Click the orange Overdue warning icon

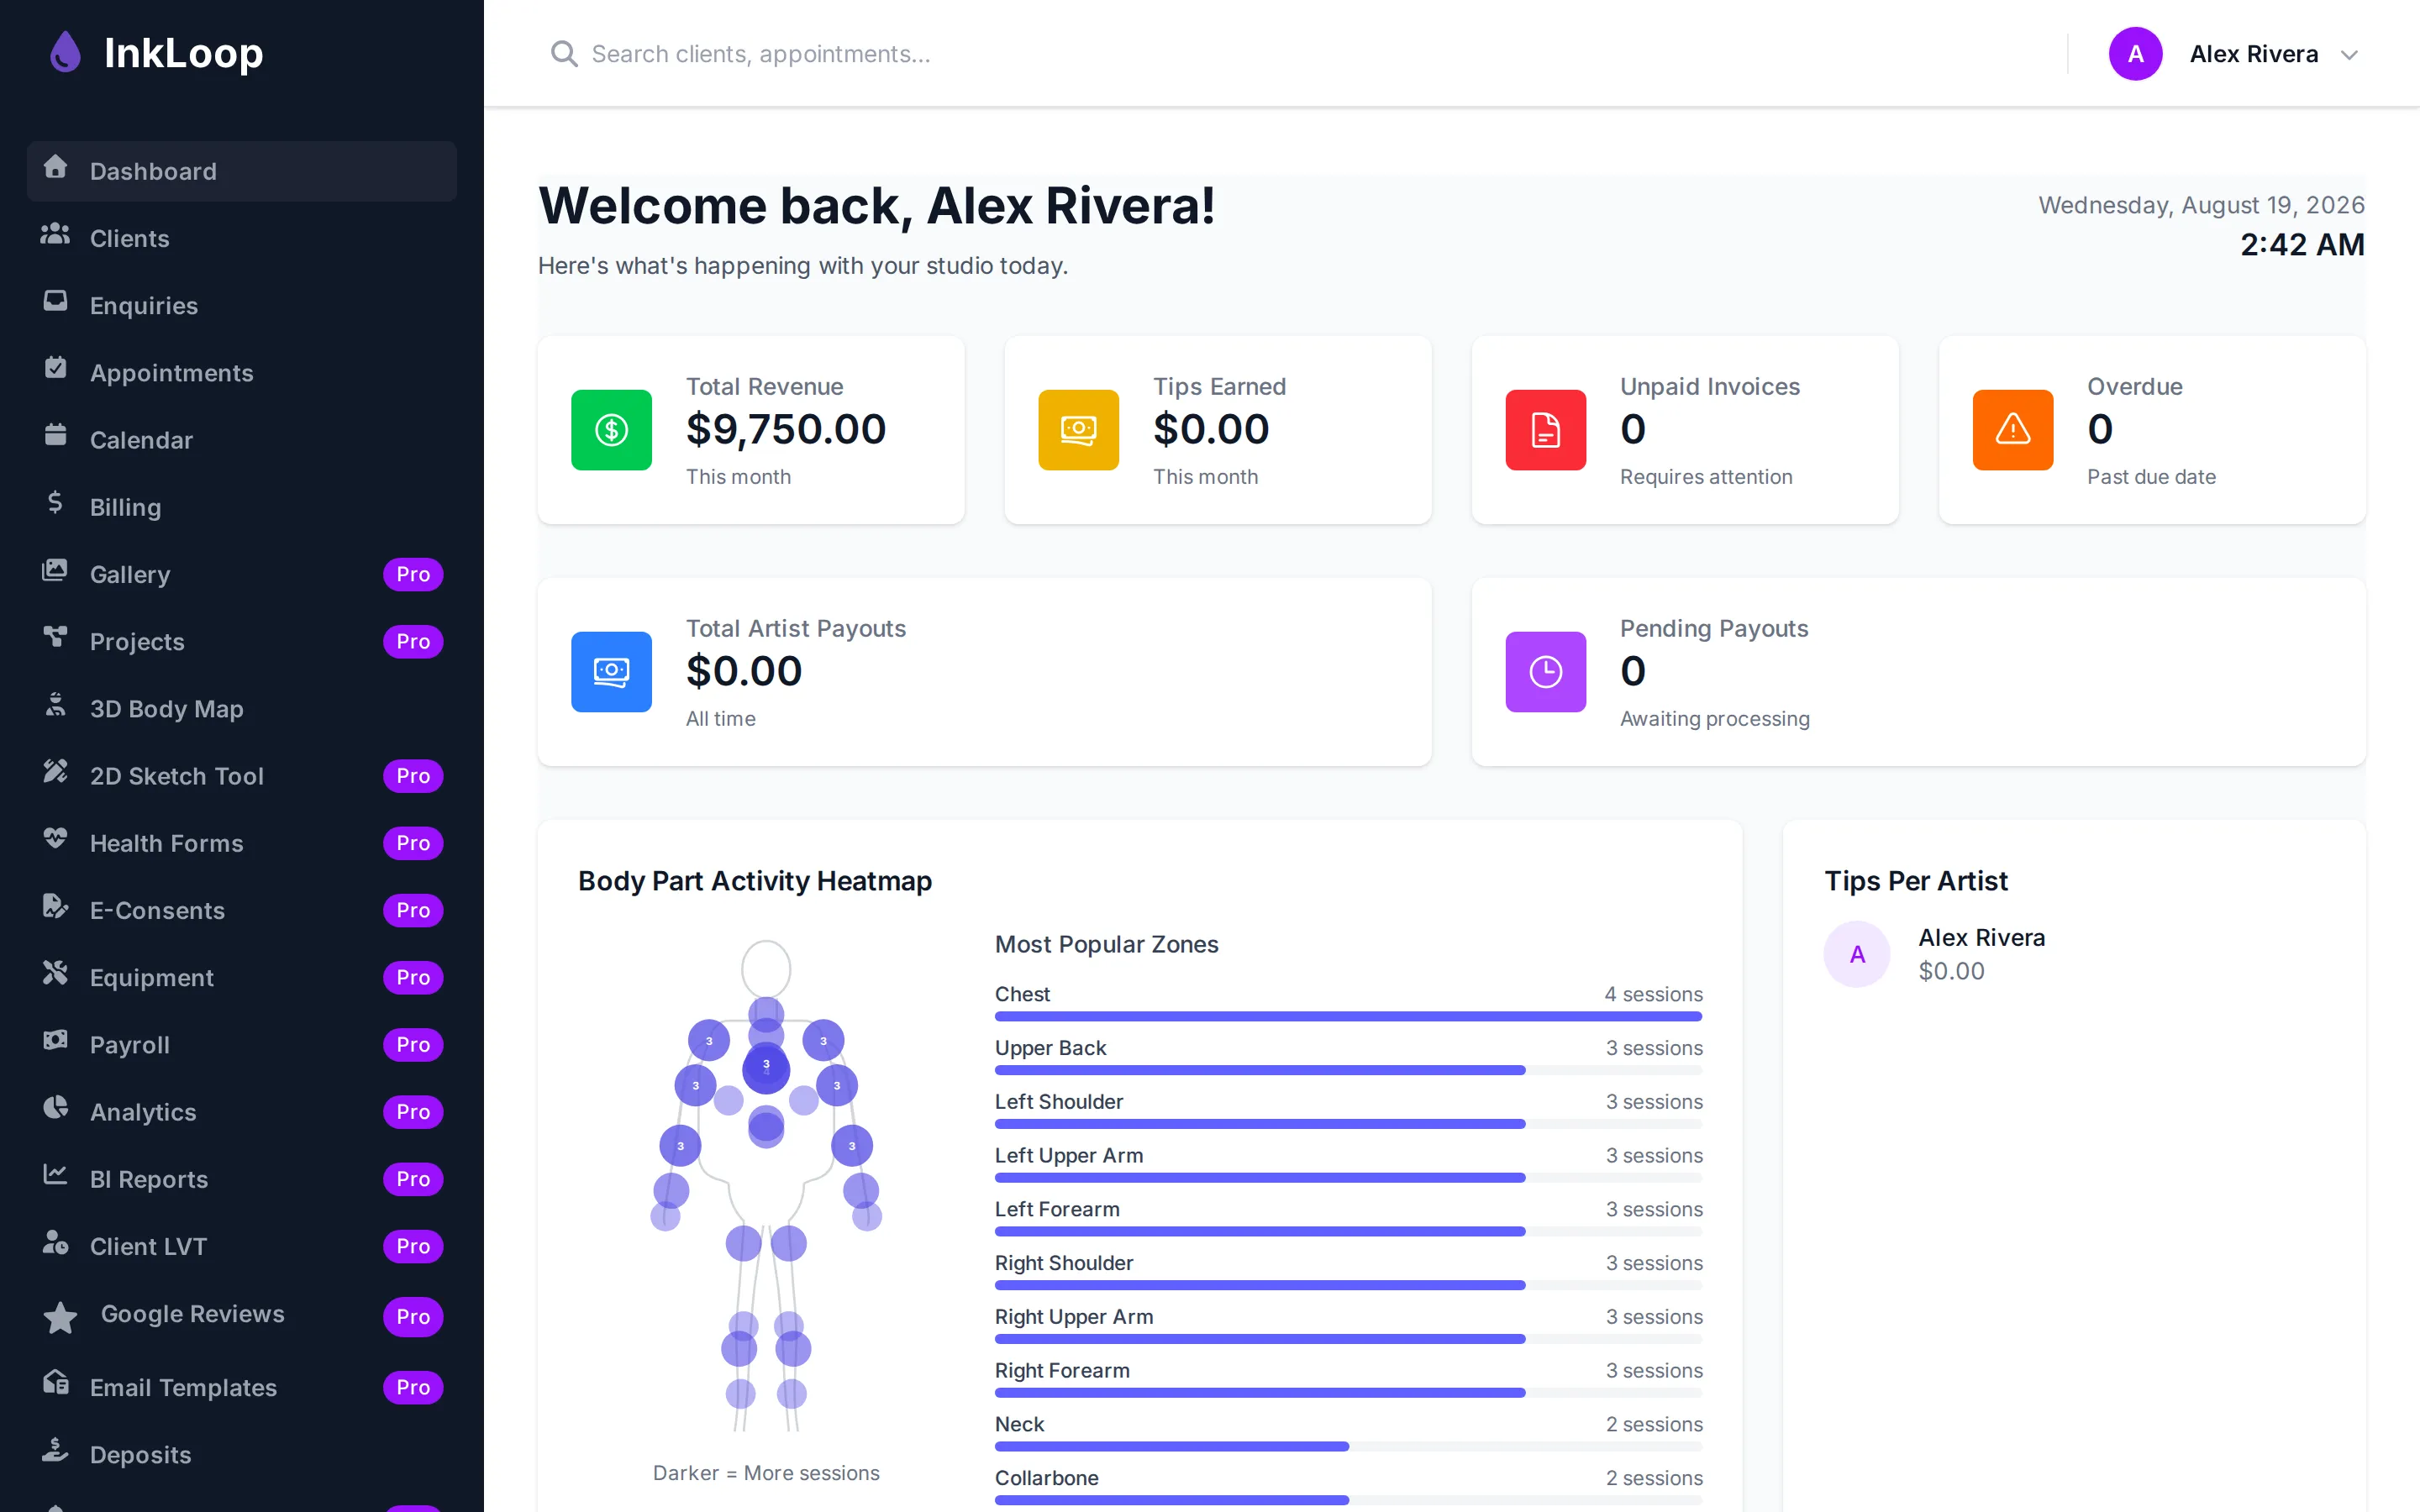pos(2012,430)
